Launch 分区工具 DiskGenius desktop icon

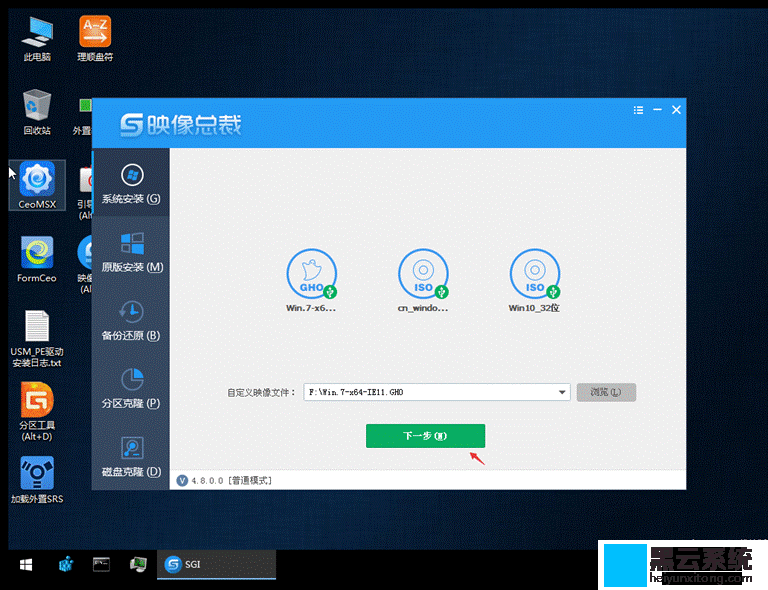[x=37, y=410]
